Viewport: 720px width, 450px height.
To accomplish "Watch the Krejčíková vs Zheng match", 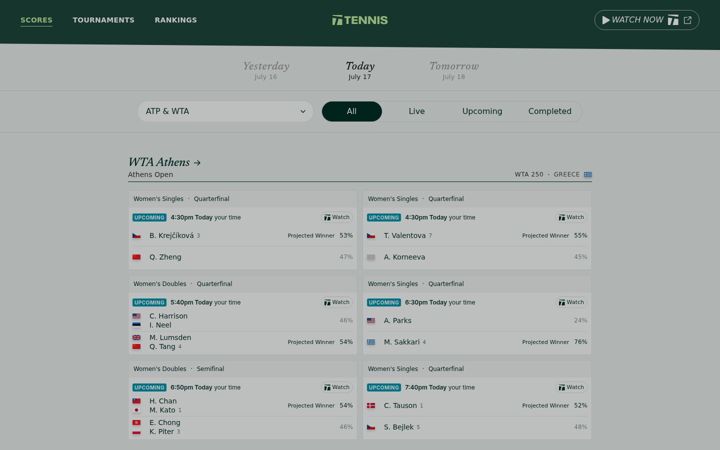I will click(x=337, y=217).
